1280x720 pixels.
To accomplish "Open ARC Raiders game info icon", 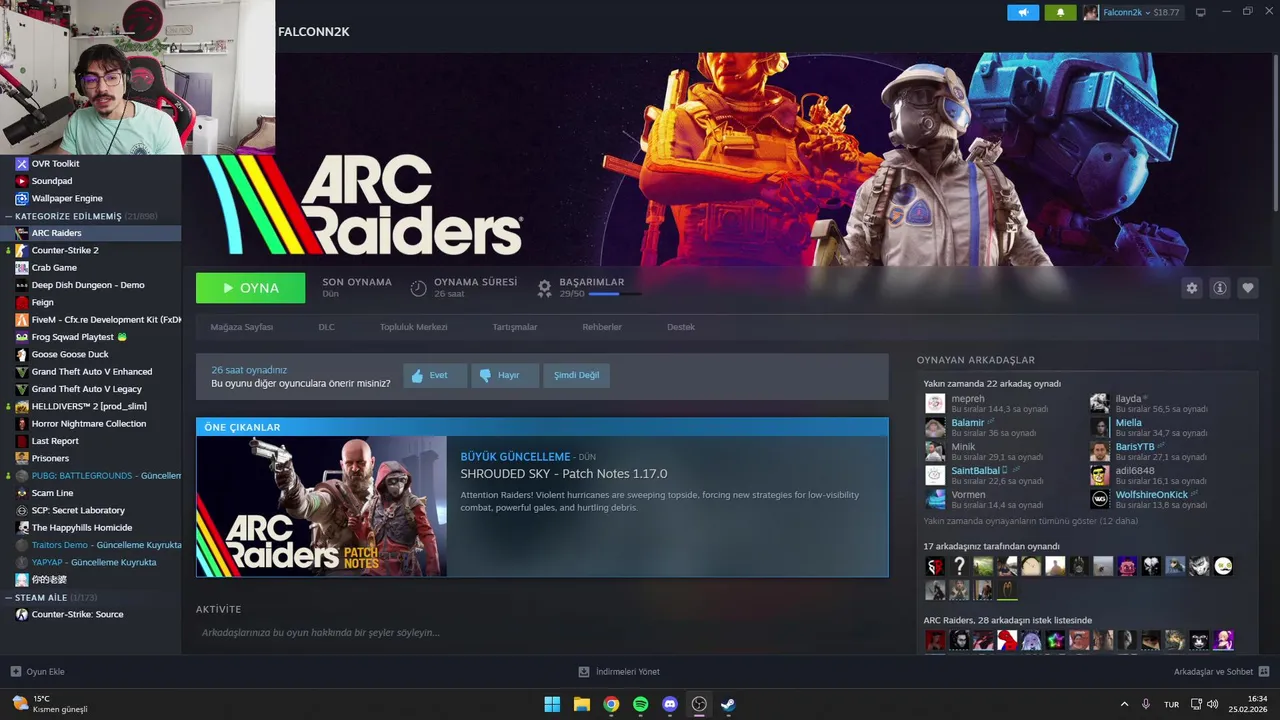I will [1220, 288].
